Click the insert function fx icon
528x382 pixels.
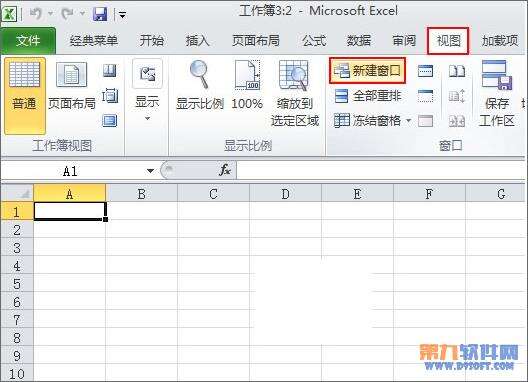(x=225, y=170)
